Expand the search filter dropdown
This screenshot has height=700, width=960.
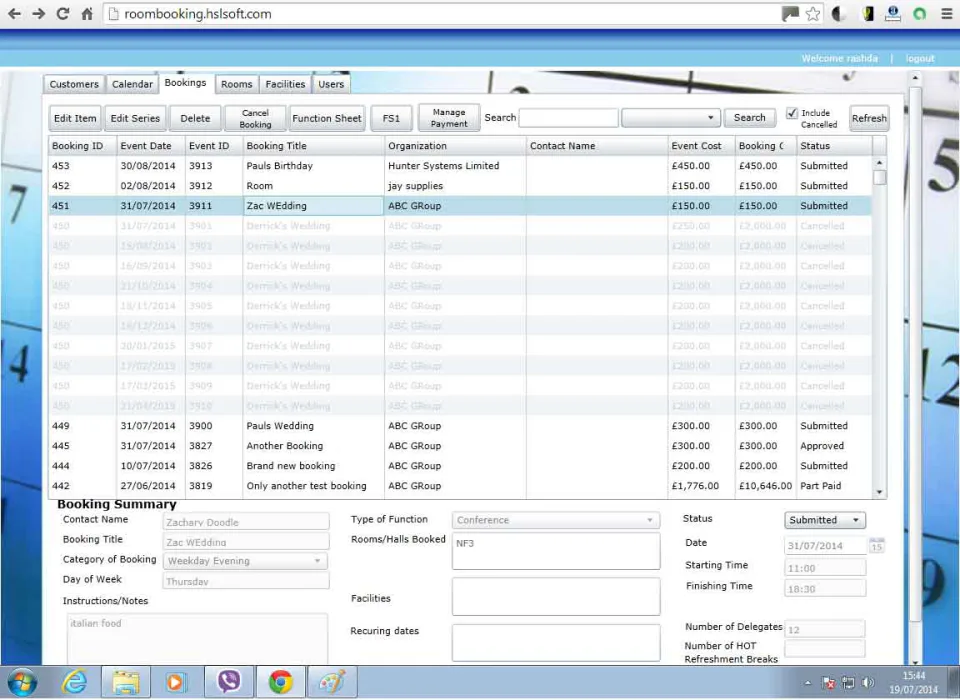(670, 118)
